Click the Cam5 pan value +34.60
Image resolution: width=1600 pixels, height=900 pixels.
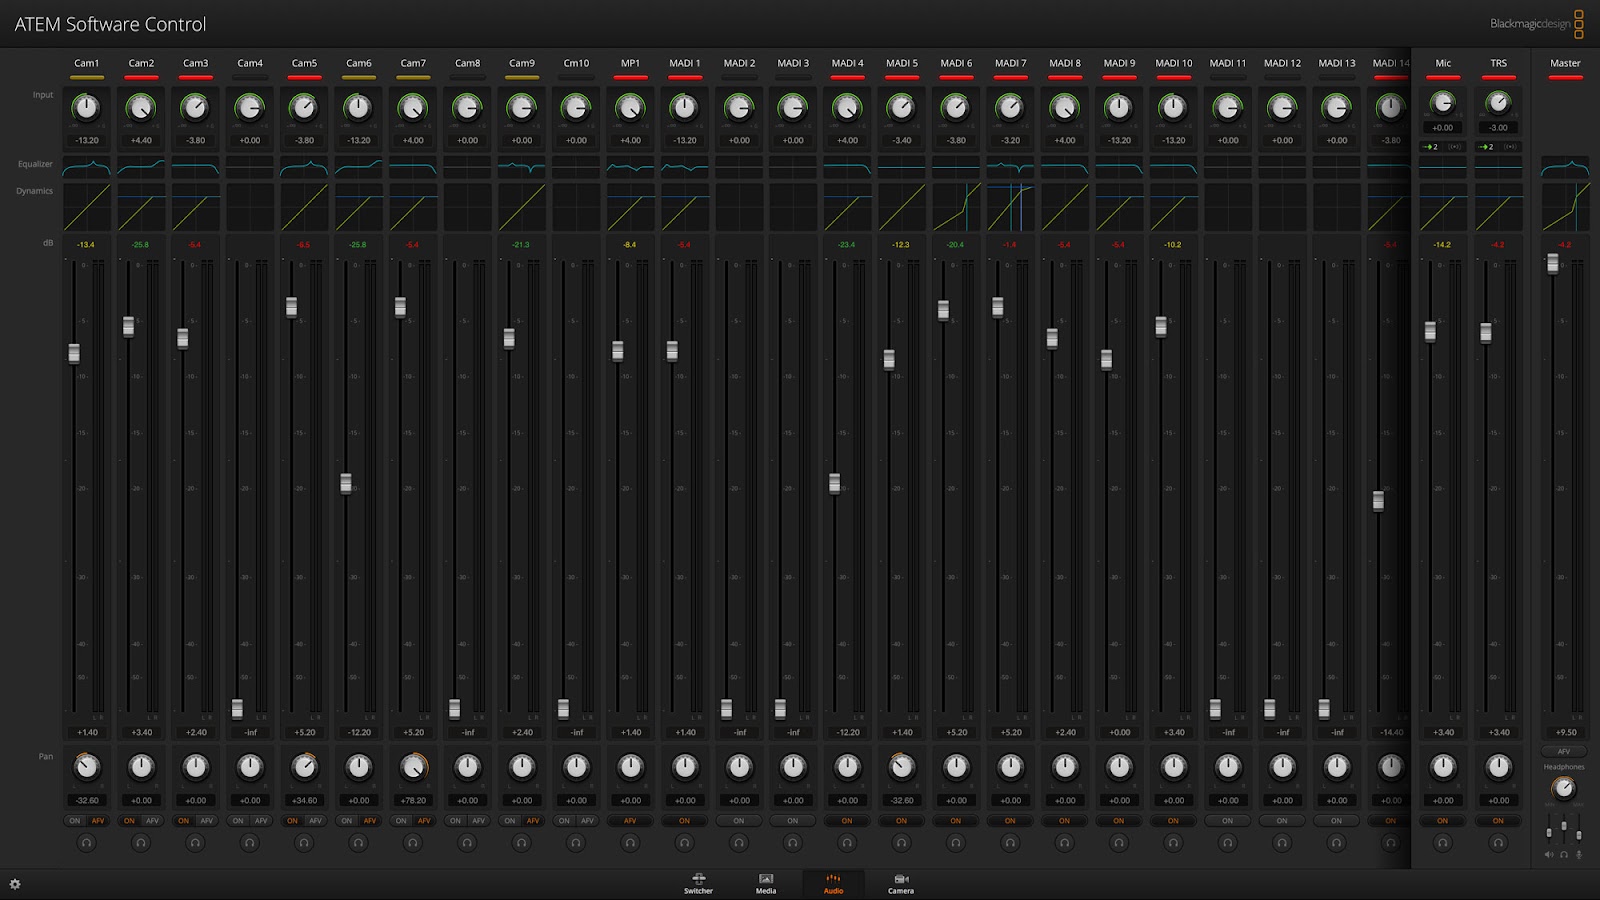click(304, 800)
